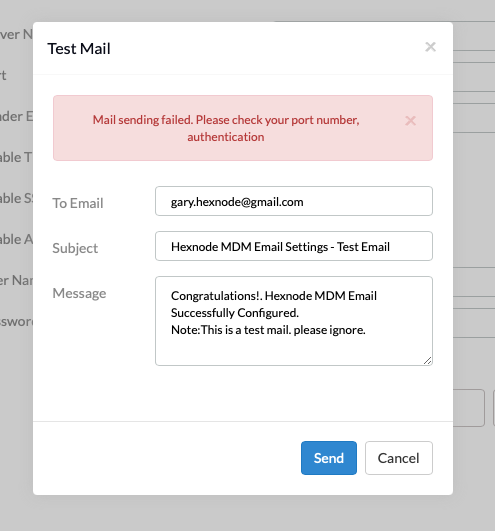This screenshot has height=531, width=495.
Task: Click the red error message text
Action: click(226, 128)
